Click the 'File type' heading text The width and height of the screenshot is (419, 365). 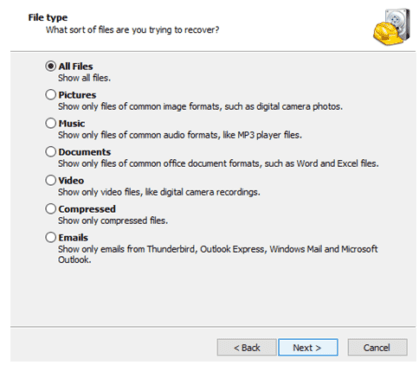click(x=48, y=17)
